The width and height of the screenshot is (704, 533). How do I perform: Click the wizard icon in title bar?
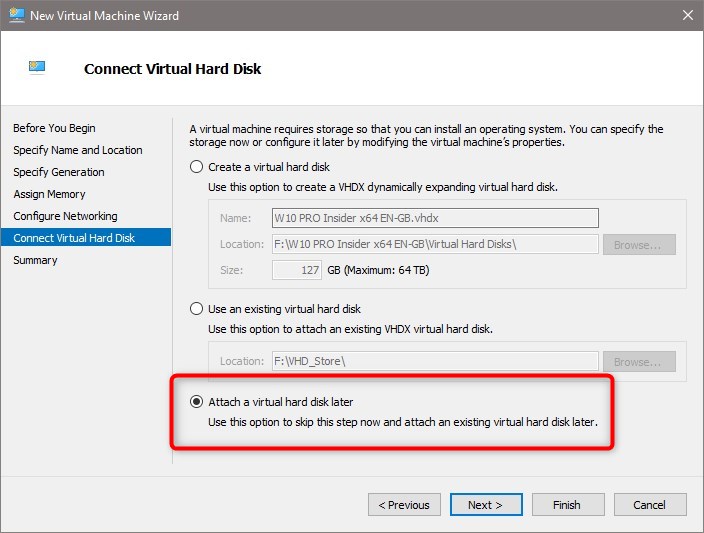pyautogui.click(x=17, y=15)
